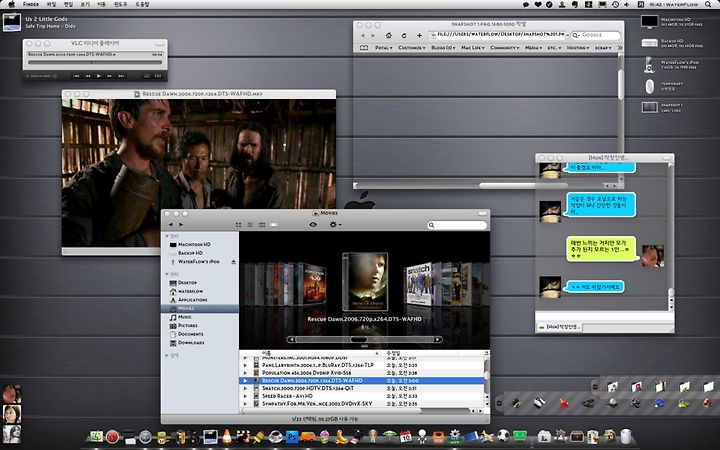Show more bookmarks overflow chevron in Safari
The width and height of the screenshot is (720, 450).
620,48
